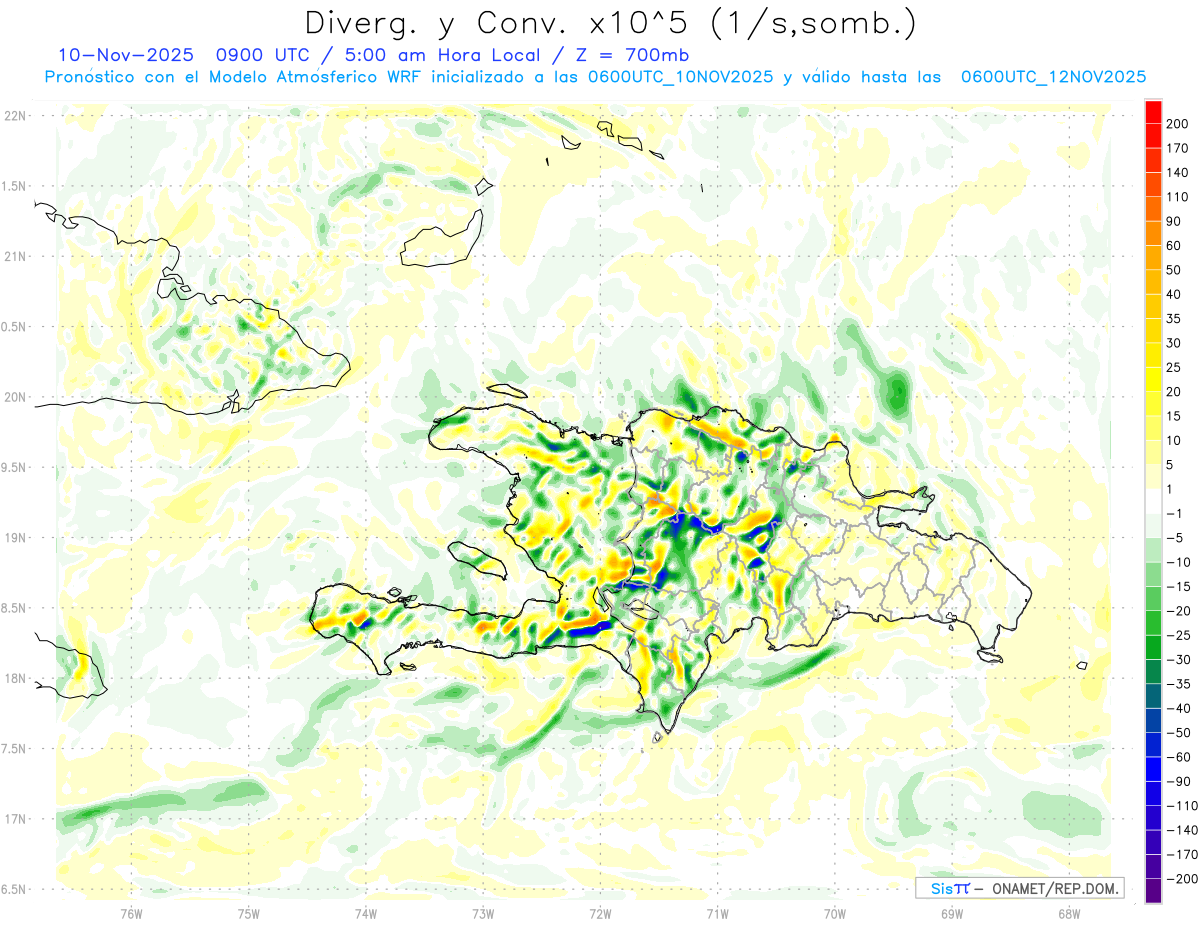The width and height of the screenshot is (1200, 927).
Task: Click the "0600UTC_12NOV2025" valid-until time
Action: click(x=1053, y=77)
